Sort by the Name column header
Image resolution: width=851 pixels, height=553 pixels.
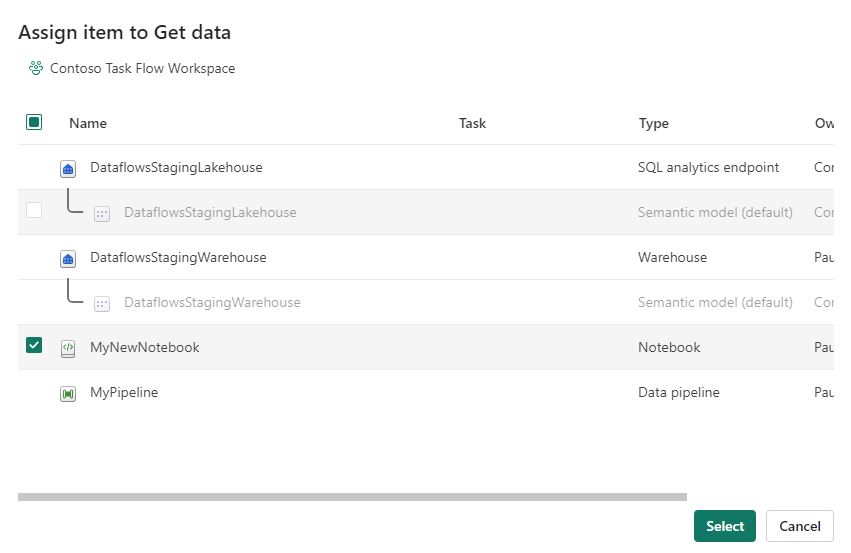tap(88, 123)
